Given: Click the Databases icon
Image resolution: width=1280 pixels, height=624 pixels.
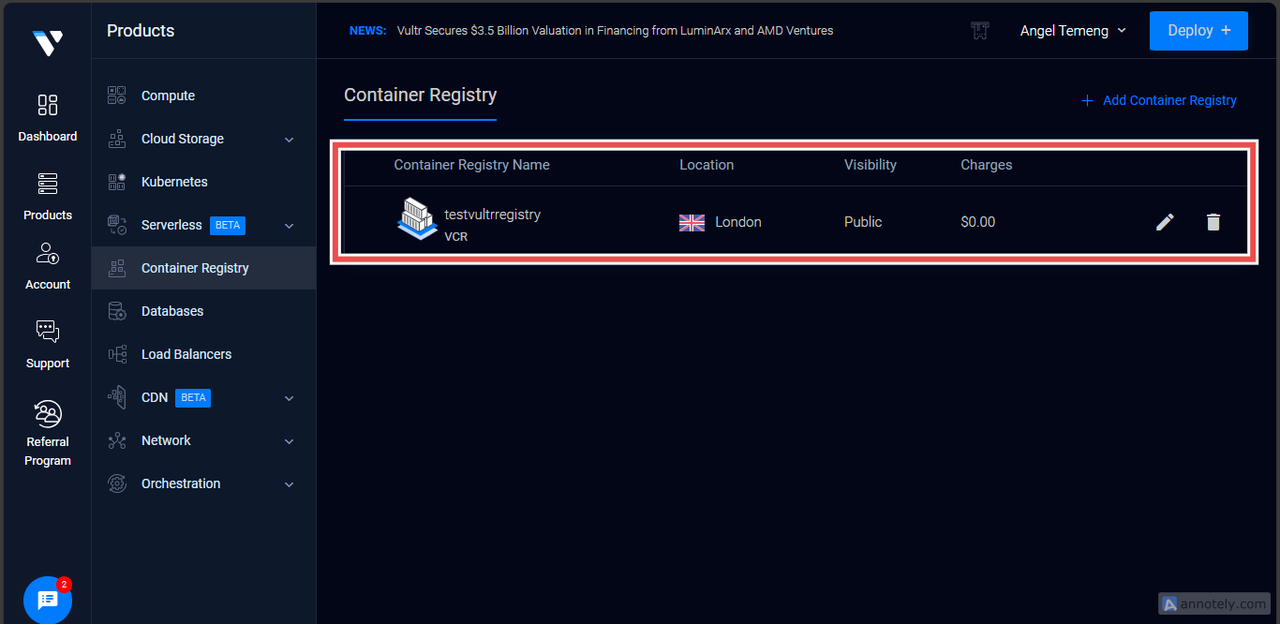Looking at the screenshot, I should coord(117,311).
